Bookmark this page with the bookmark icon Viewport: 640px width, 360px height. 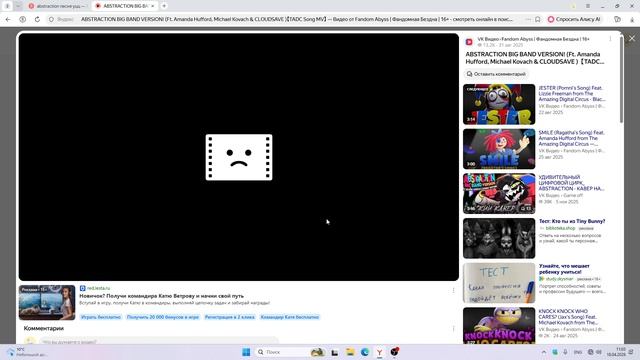point(538,19)
